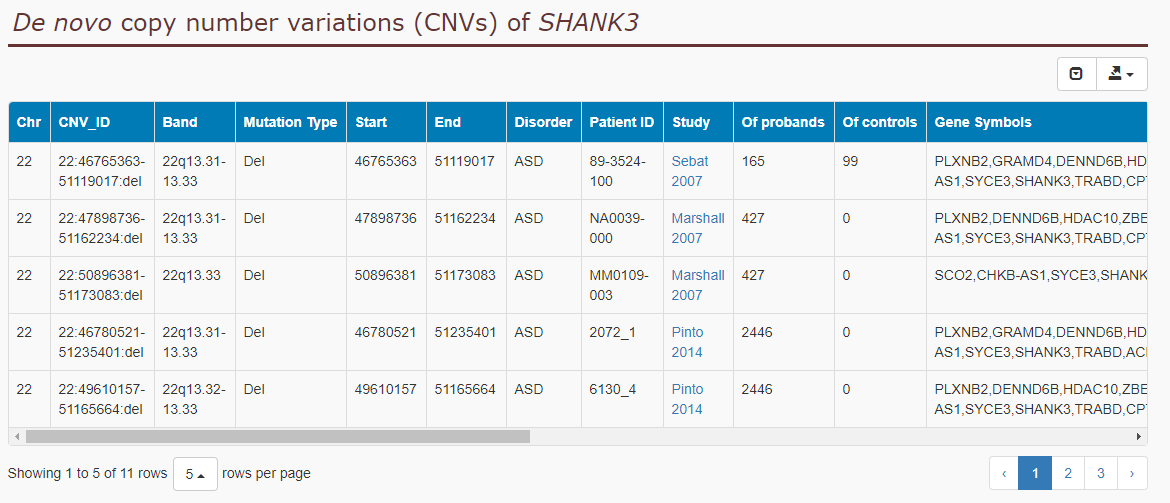Click the next page arrow
The height and width of the screenshot is (503, 1170).
tap(1132, 473)
